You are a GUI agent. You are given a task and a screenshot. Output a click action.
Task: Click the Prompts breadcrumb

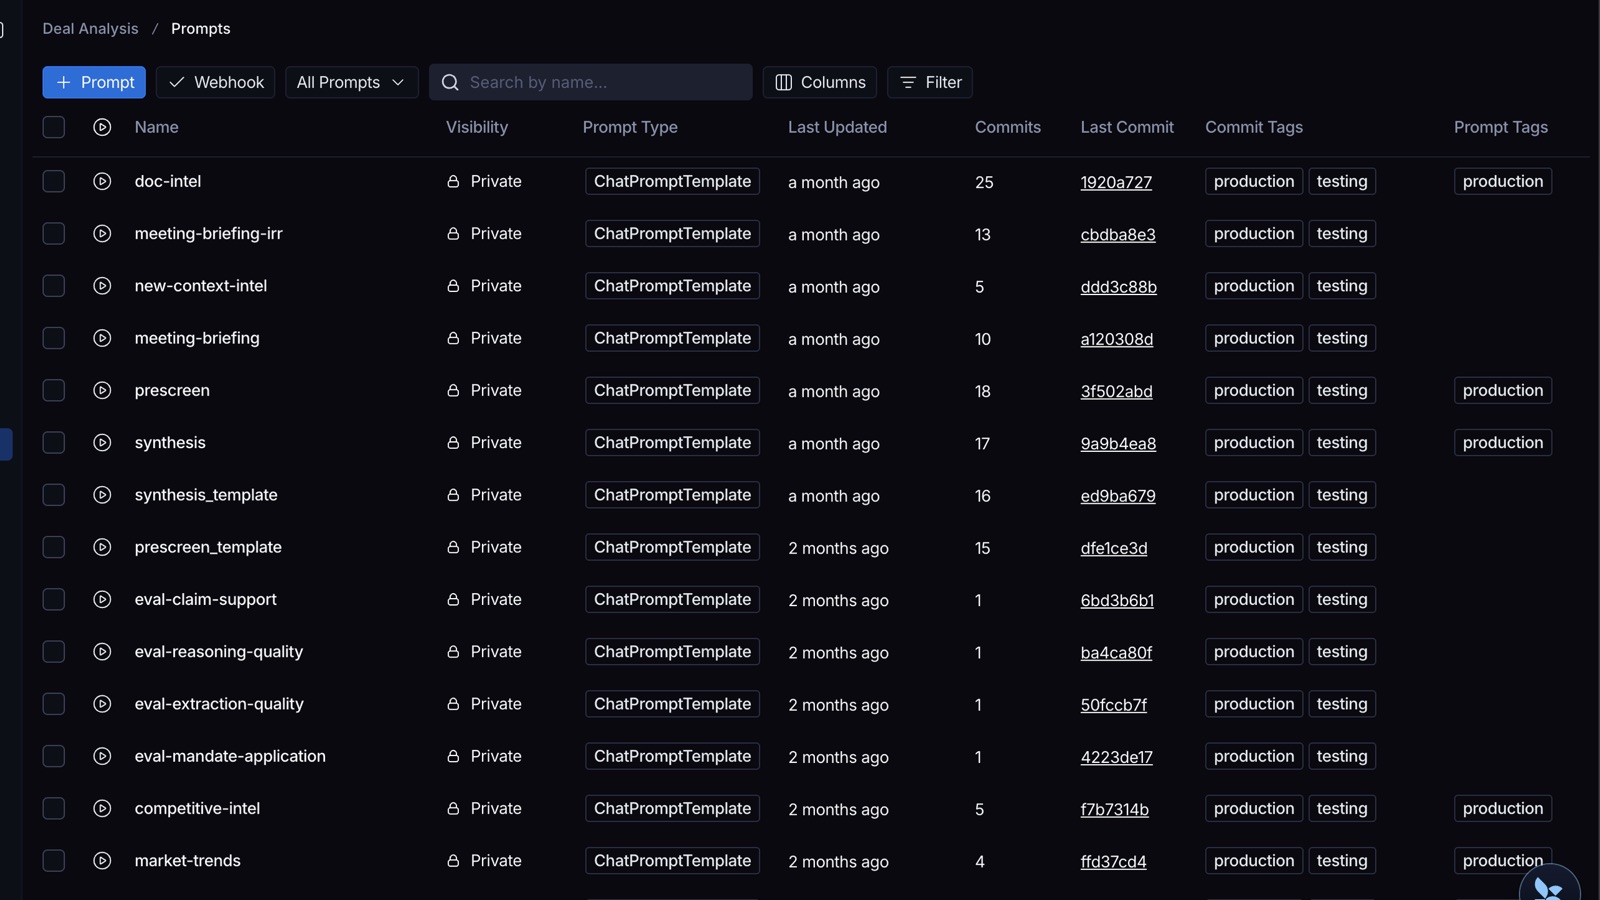pyautogui.click(x=200, y=28)
